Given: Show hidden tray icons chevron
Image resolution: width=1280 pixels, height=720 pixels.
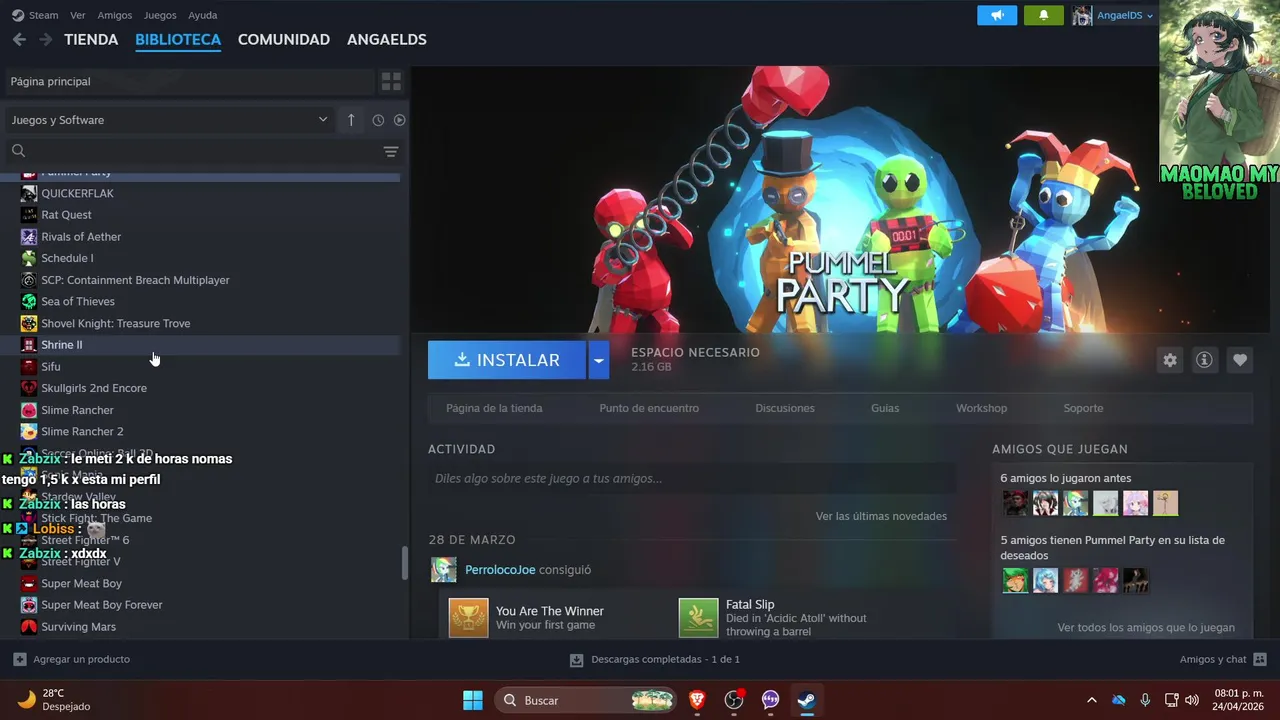Looking at the screenshot, I should coord(1091,700).
